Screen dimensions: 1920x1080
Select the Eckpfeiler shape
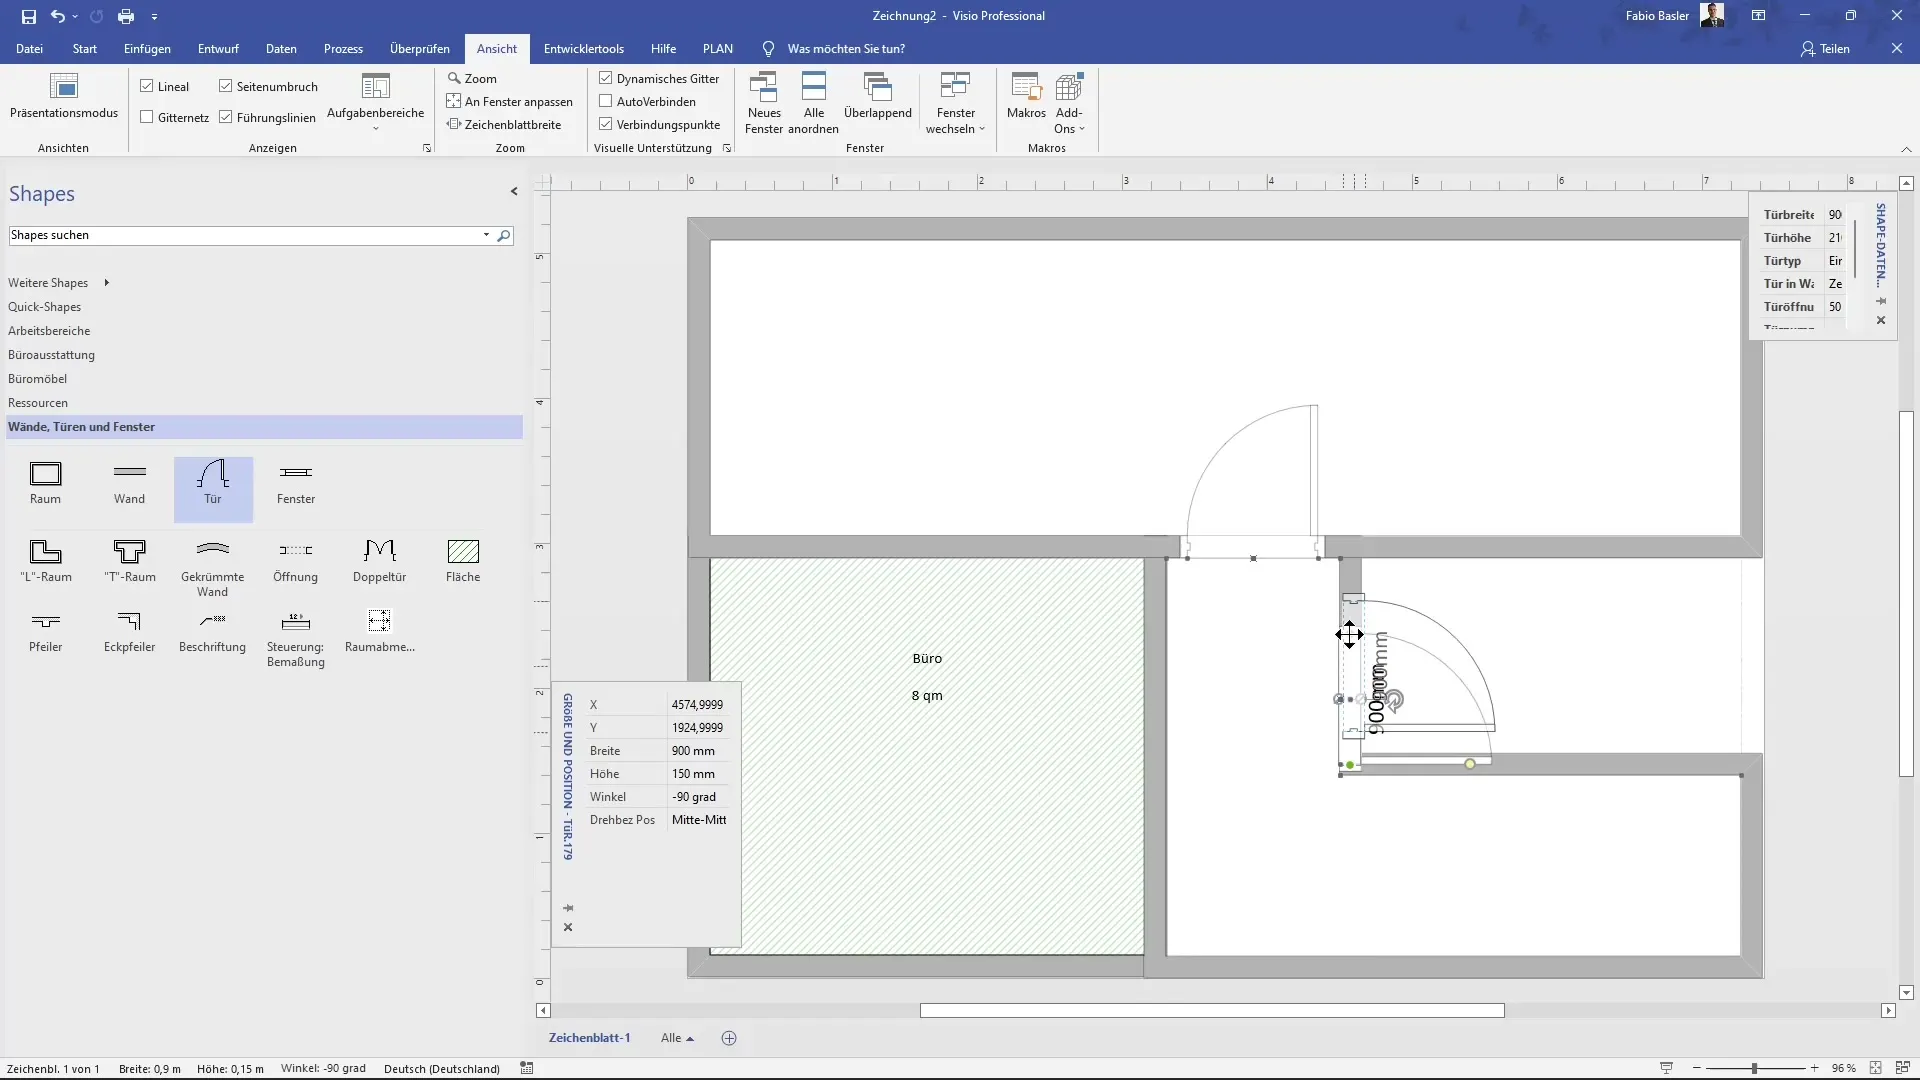coord(130,631)
